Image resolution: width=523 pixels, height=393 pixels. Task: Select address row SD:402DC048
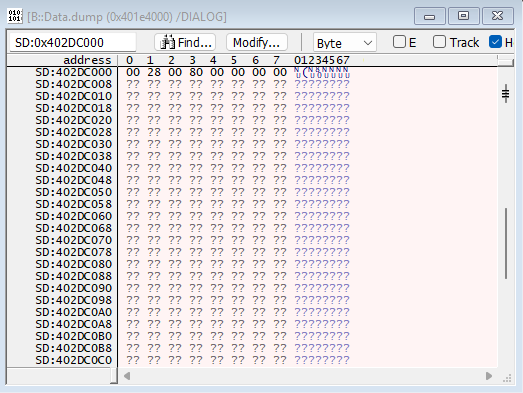coord(74,180)
